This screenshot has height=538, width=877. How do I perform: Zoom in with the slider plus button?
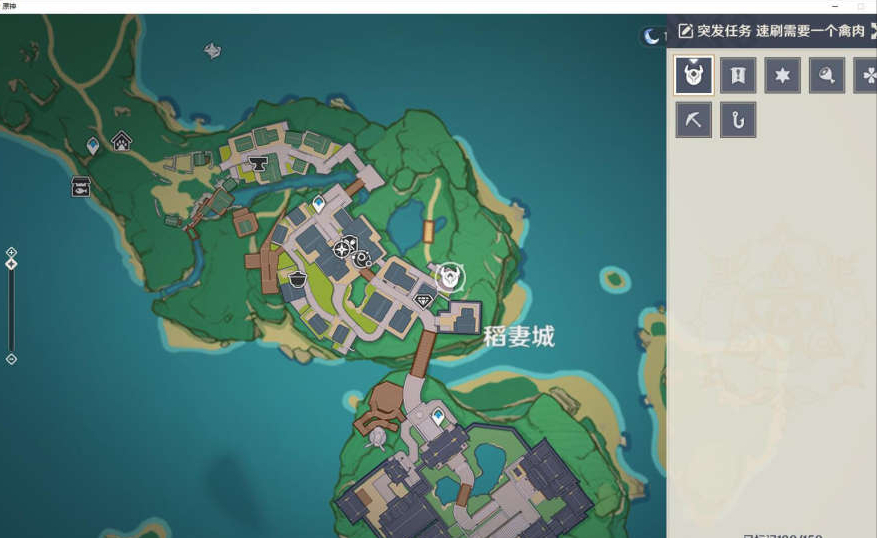click(11, 252)
